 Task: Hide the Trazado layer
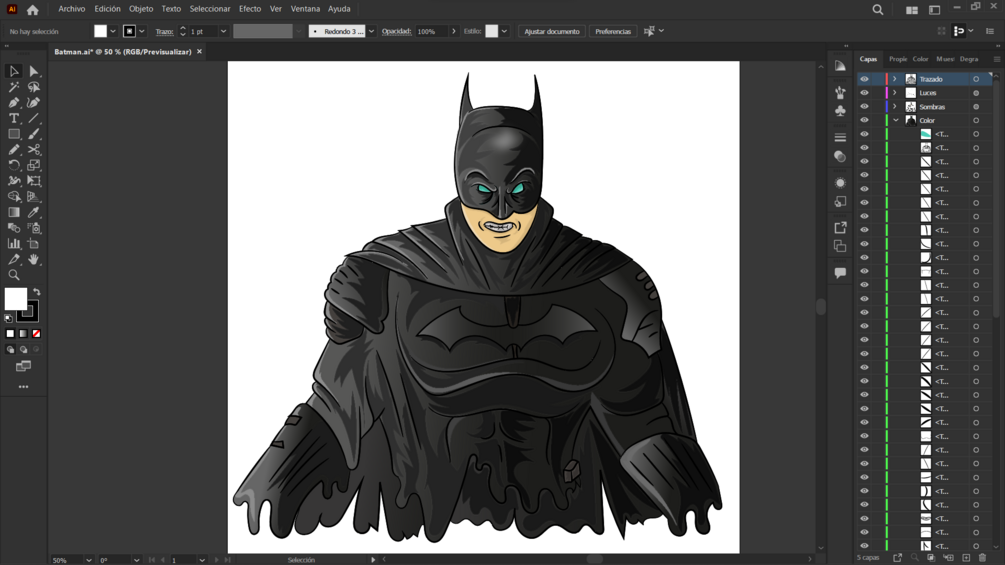[x=865, y=79]
